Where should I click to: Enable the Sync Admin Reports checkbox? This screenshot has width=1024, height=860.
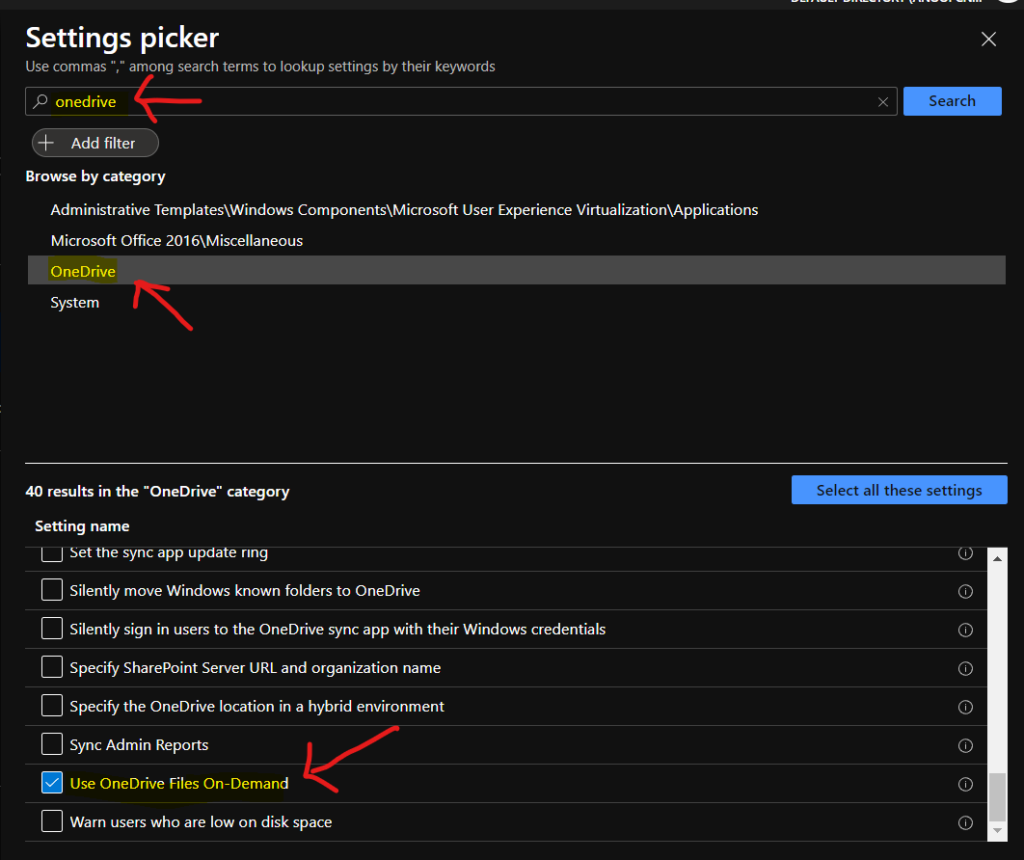(52, 744)
